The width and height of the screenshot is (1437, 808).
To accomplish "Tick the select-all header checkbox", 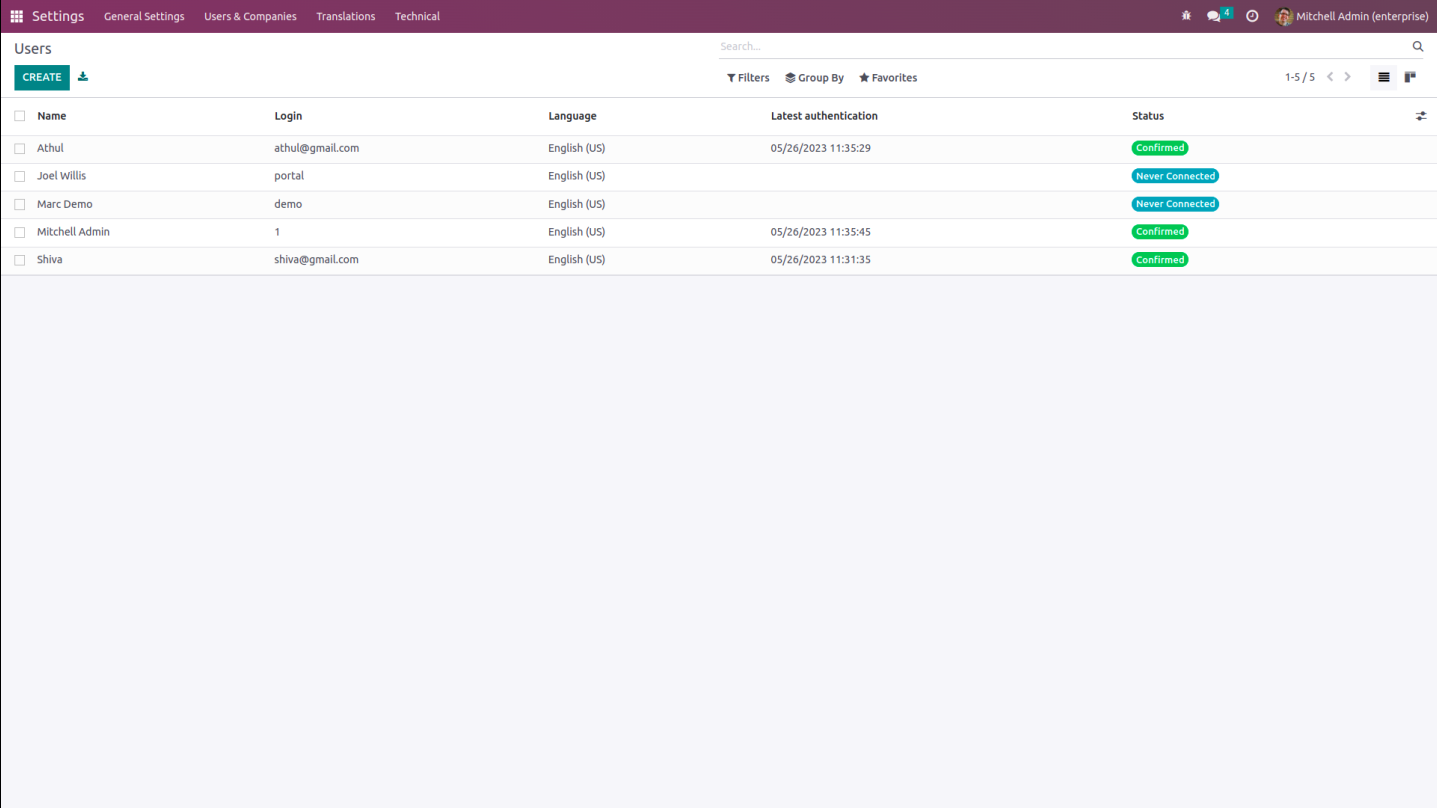I will pyautogui.click(x=20, y=116).
